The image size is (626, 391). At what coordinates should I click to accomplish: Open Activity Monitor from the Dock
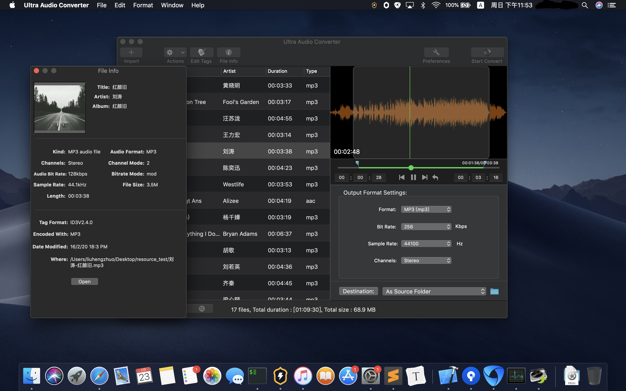coord(516,376)
